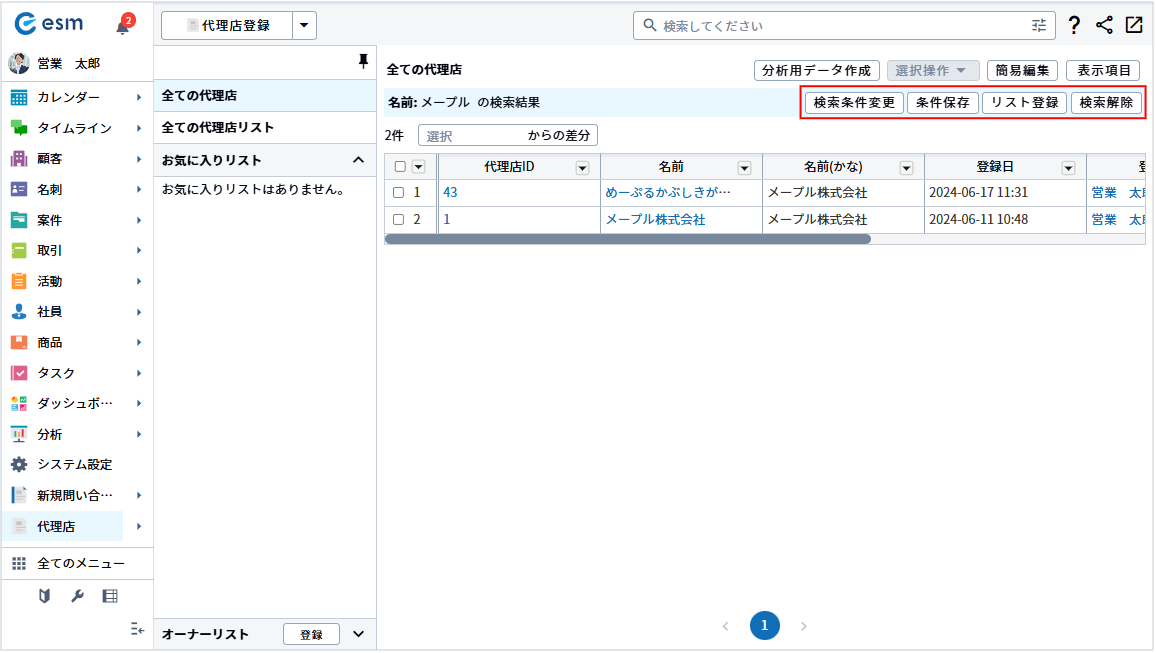
Task: Open the メープル株式会社 name link
Action: 655,220
